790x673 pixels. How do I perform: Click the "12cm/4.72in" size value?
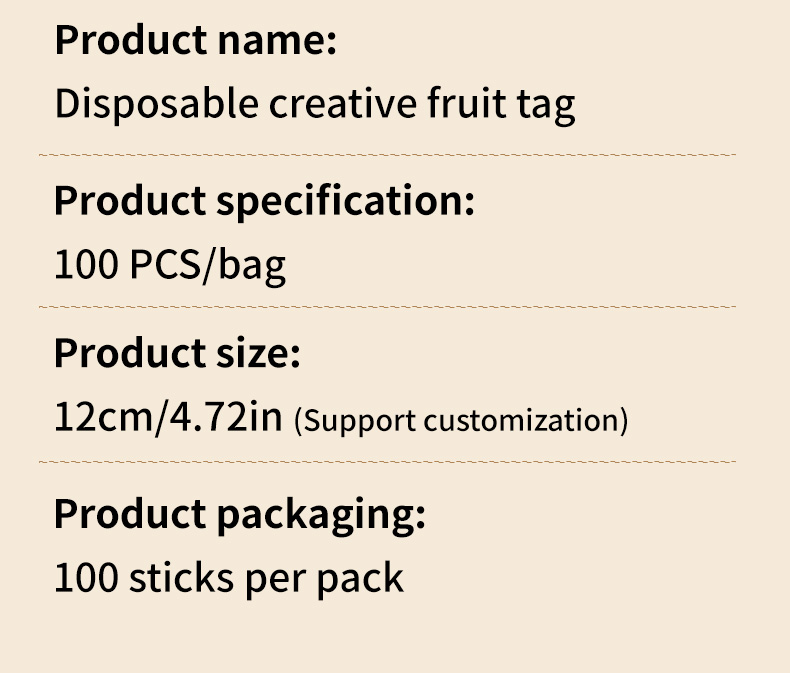pos(169,417)
